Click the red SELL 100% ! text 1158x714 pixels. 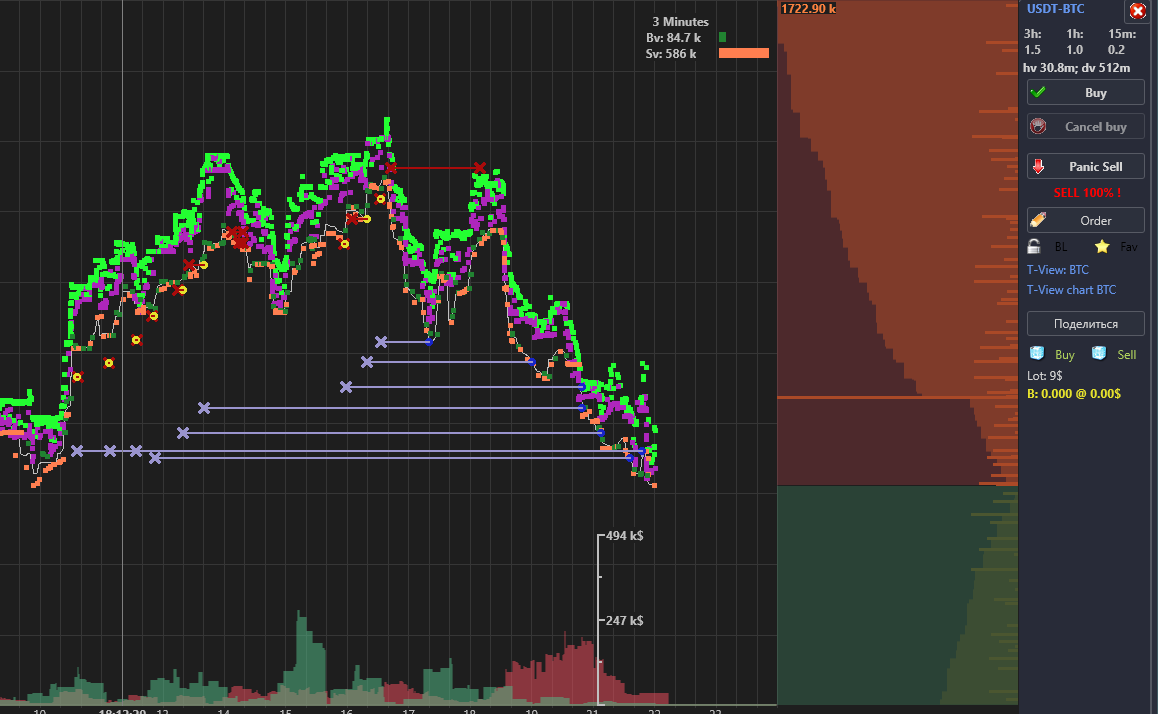pyautogui.click(x=1087, y=192)
